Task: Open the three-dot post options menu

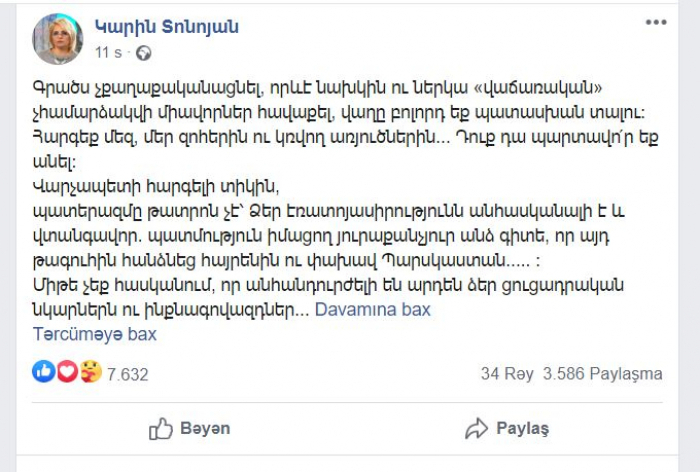Action: pyautogui.click(x=655, y=23)
